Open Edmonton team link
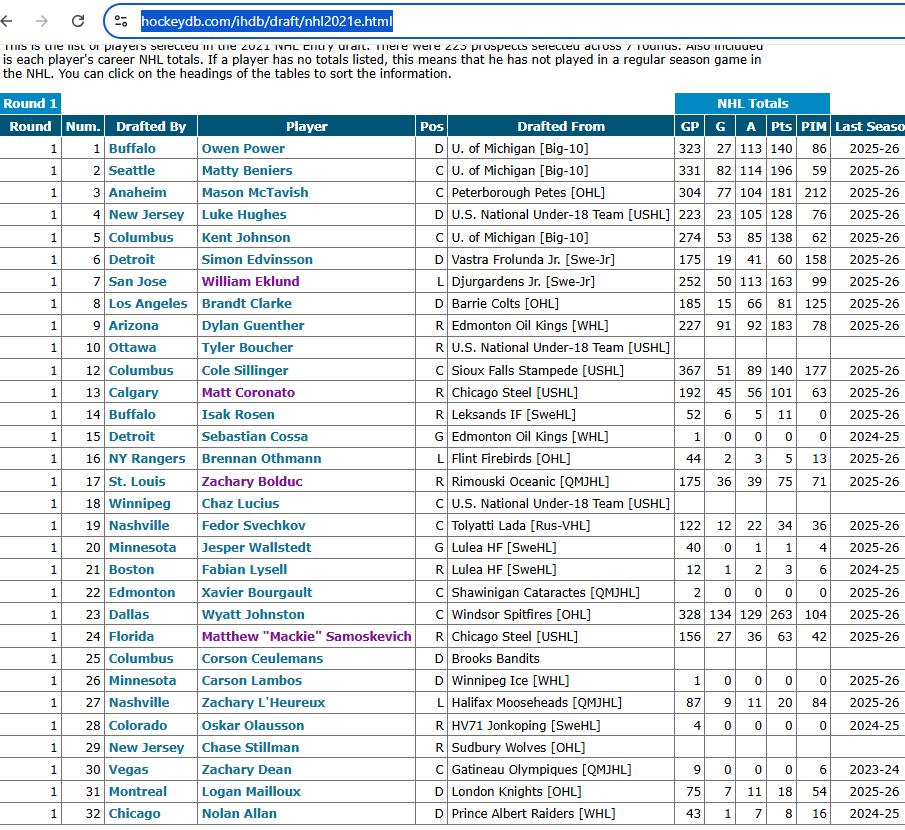 pyautogui.click(x=142, y=592)
